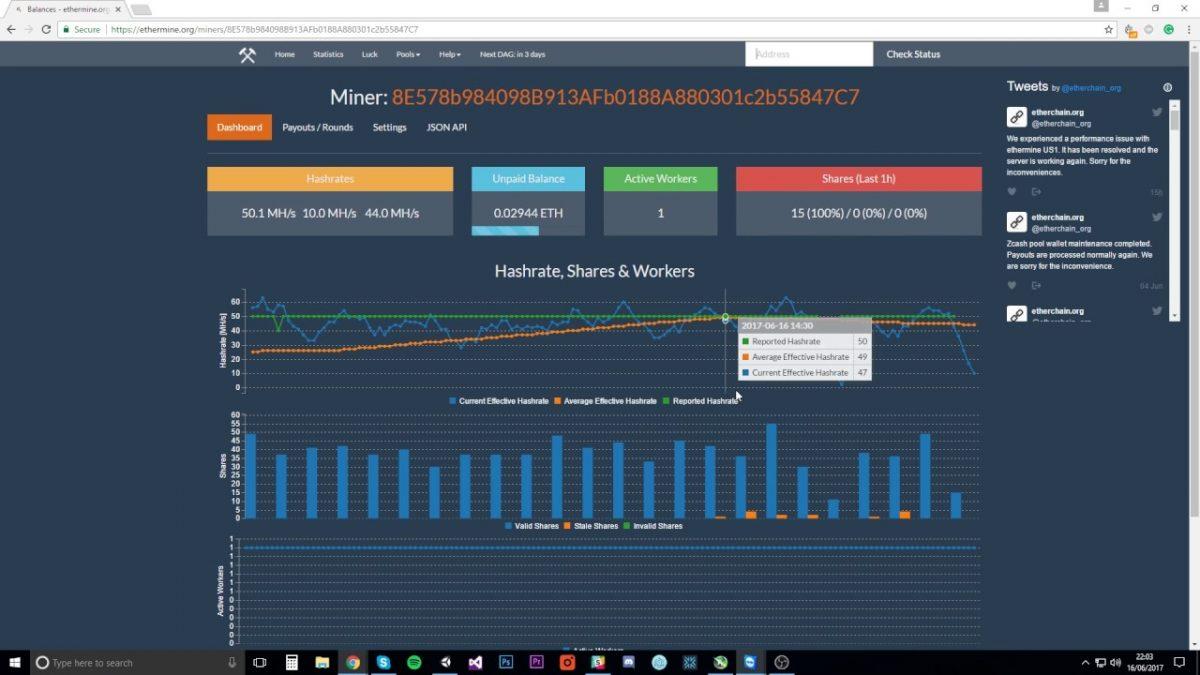1200x675 pixels.
Task: Open Spotify from the taskbar
Action: click(414, 662)
